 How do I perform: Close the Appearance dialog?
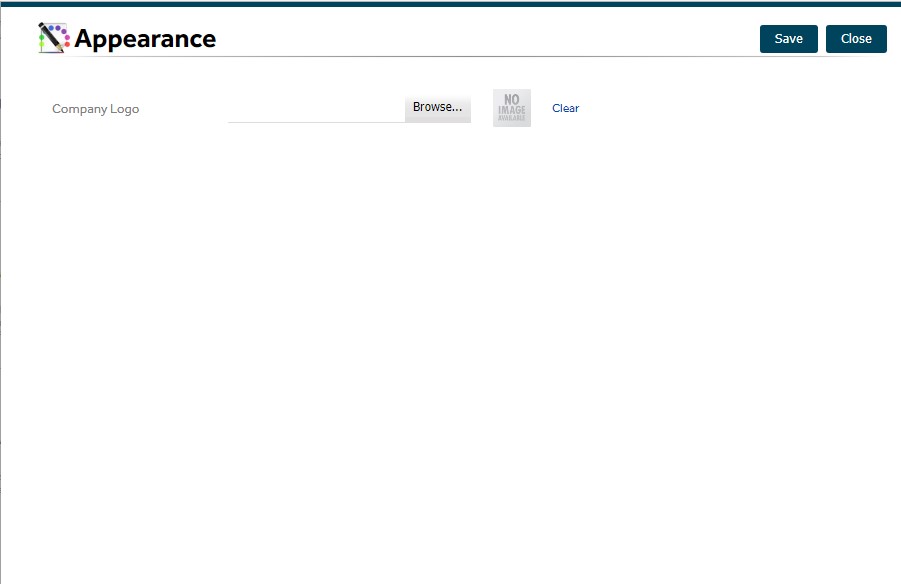point(856,39)
